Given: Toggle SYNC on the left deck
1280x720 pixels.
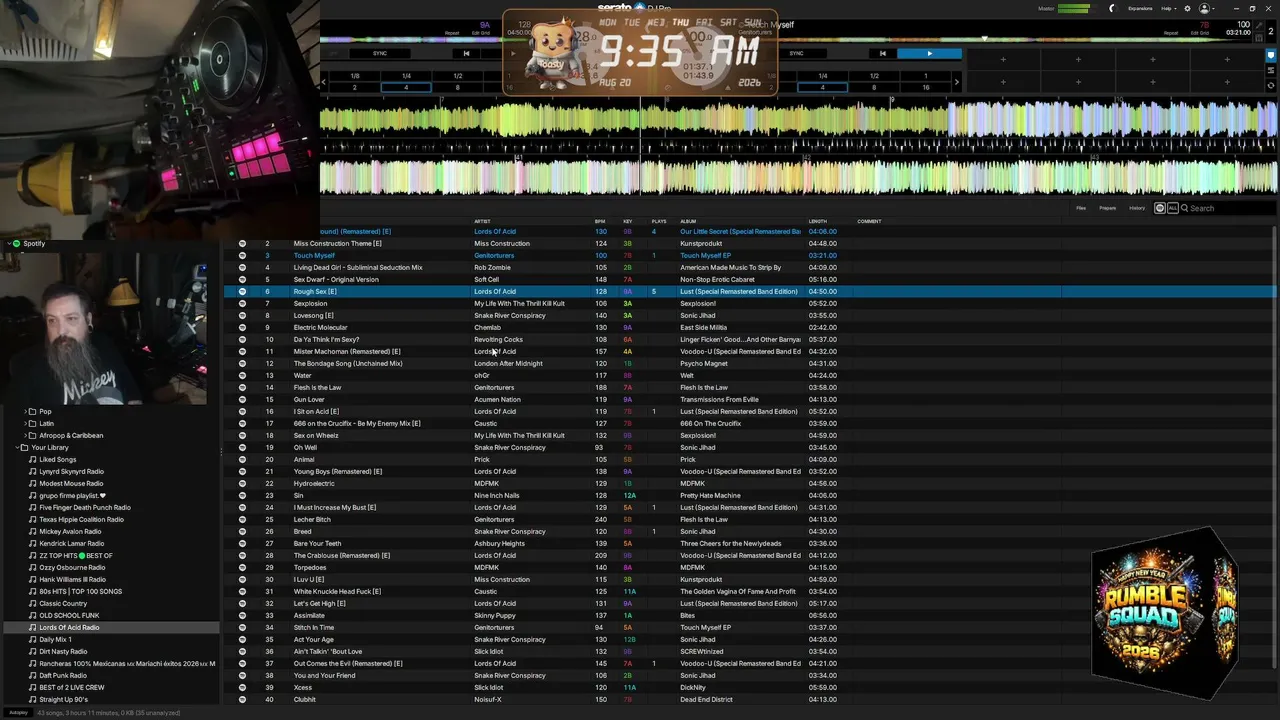Looking at the screenshot, I should point(380,53).
